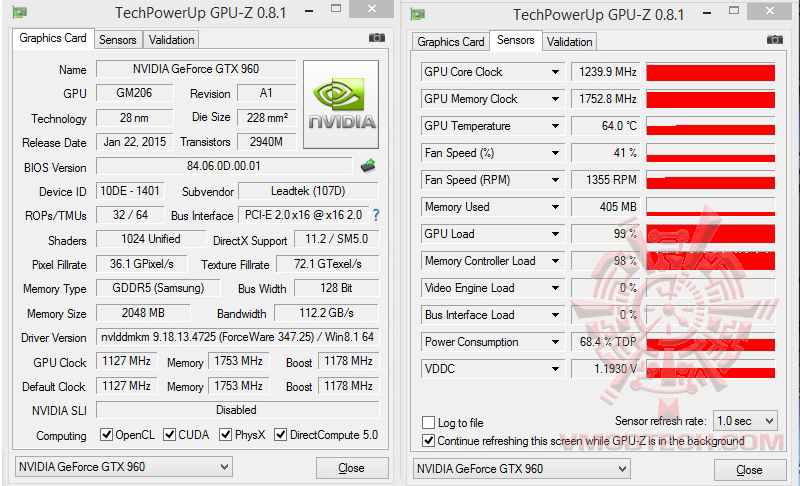Image resolution: width=800 pixels, height=486 pixels.
Task: Open GPU selector dropdown in left window
Action: pos(124,467)
